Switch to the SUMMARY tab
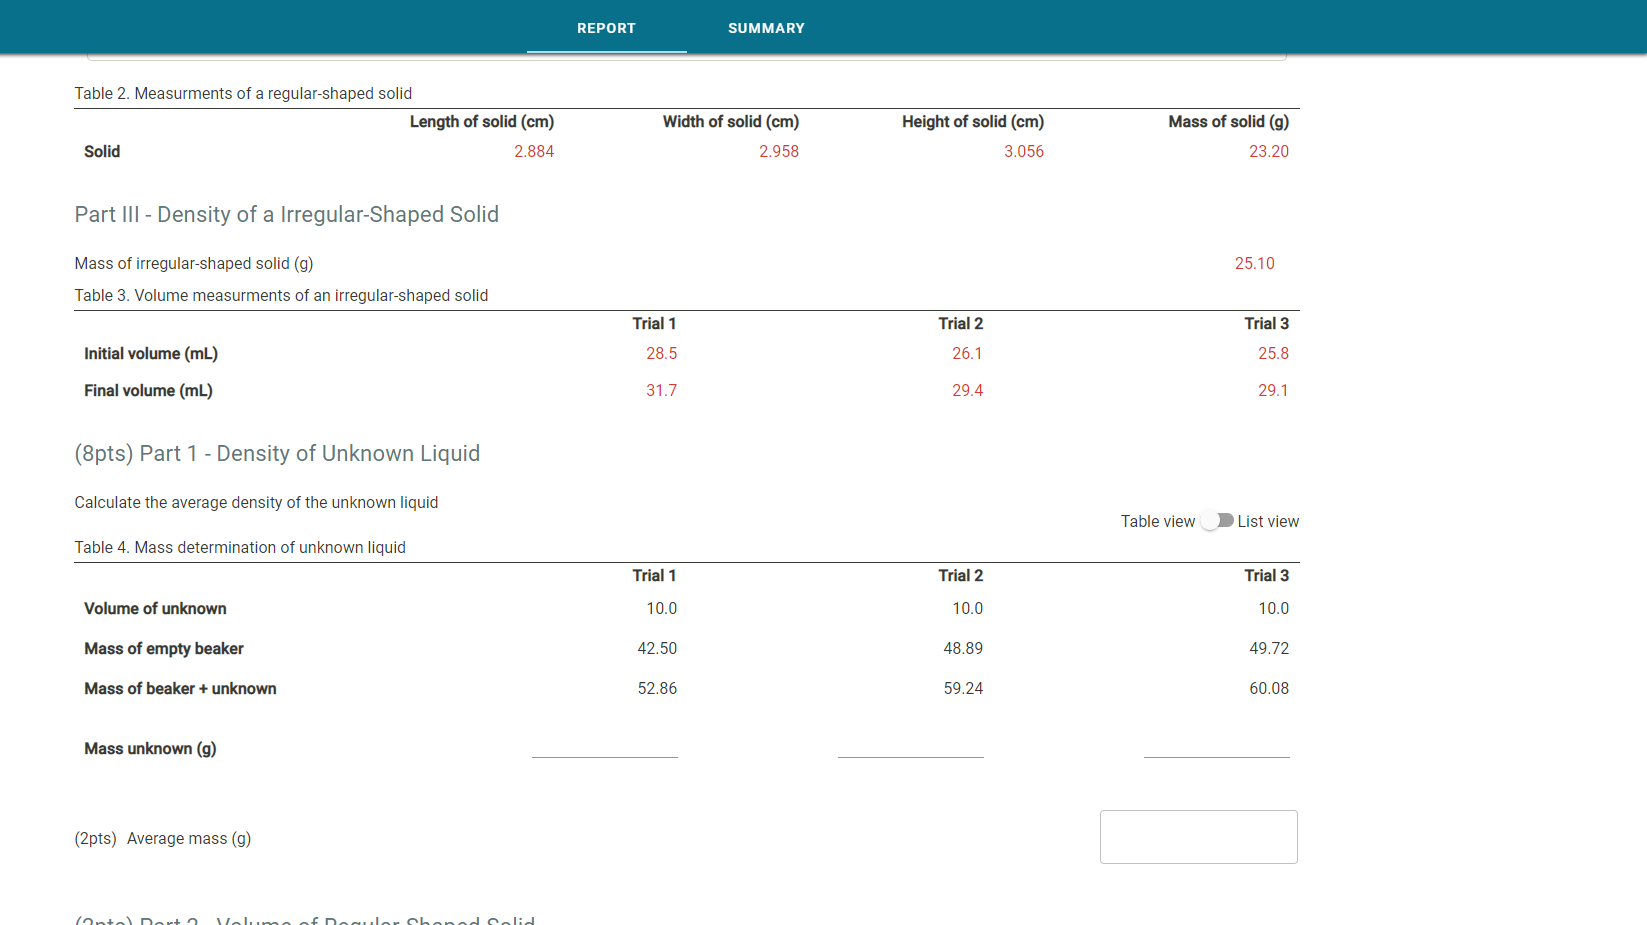Screen dimensions: 1647x925 point(766,28)
